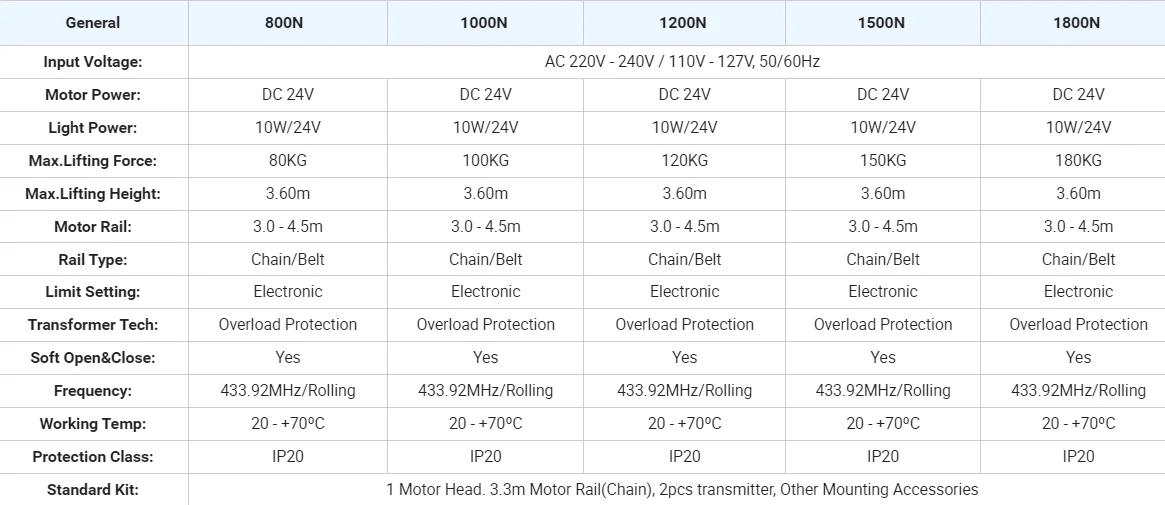Select the Standard Kit description text

coord(682,490)
